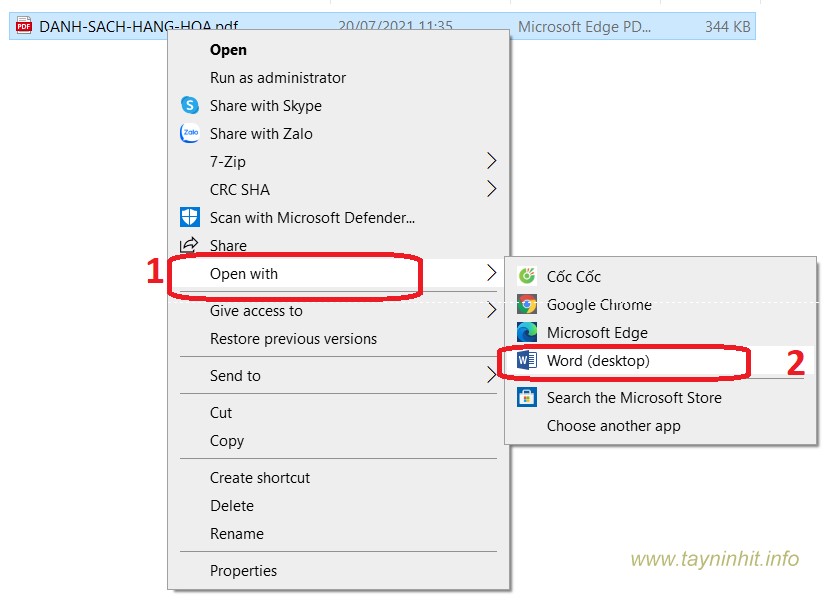
Task: Click the Google Chrome icon
Action: coord(527,304)
